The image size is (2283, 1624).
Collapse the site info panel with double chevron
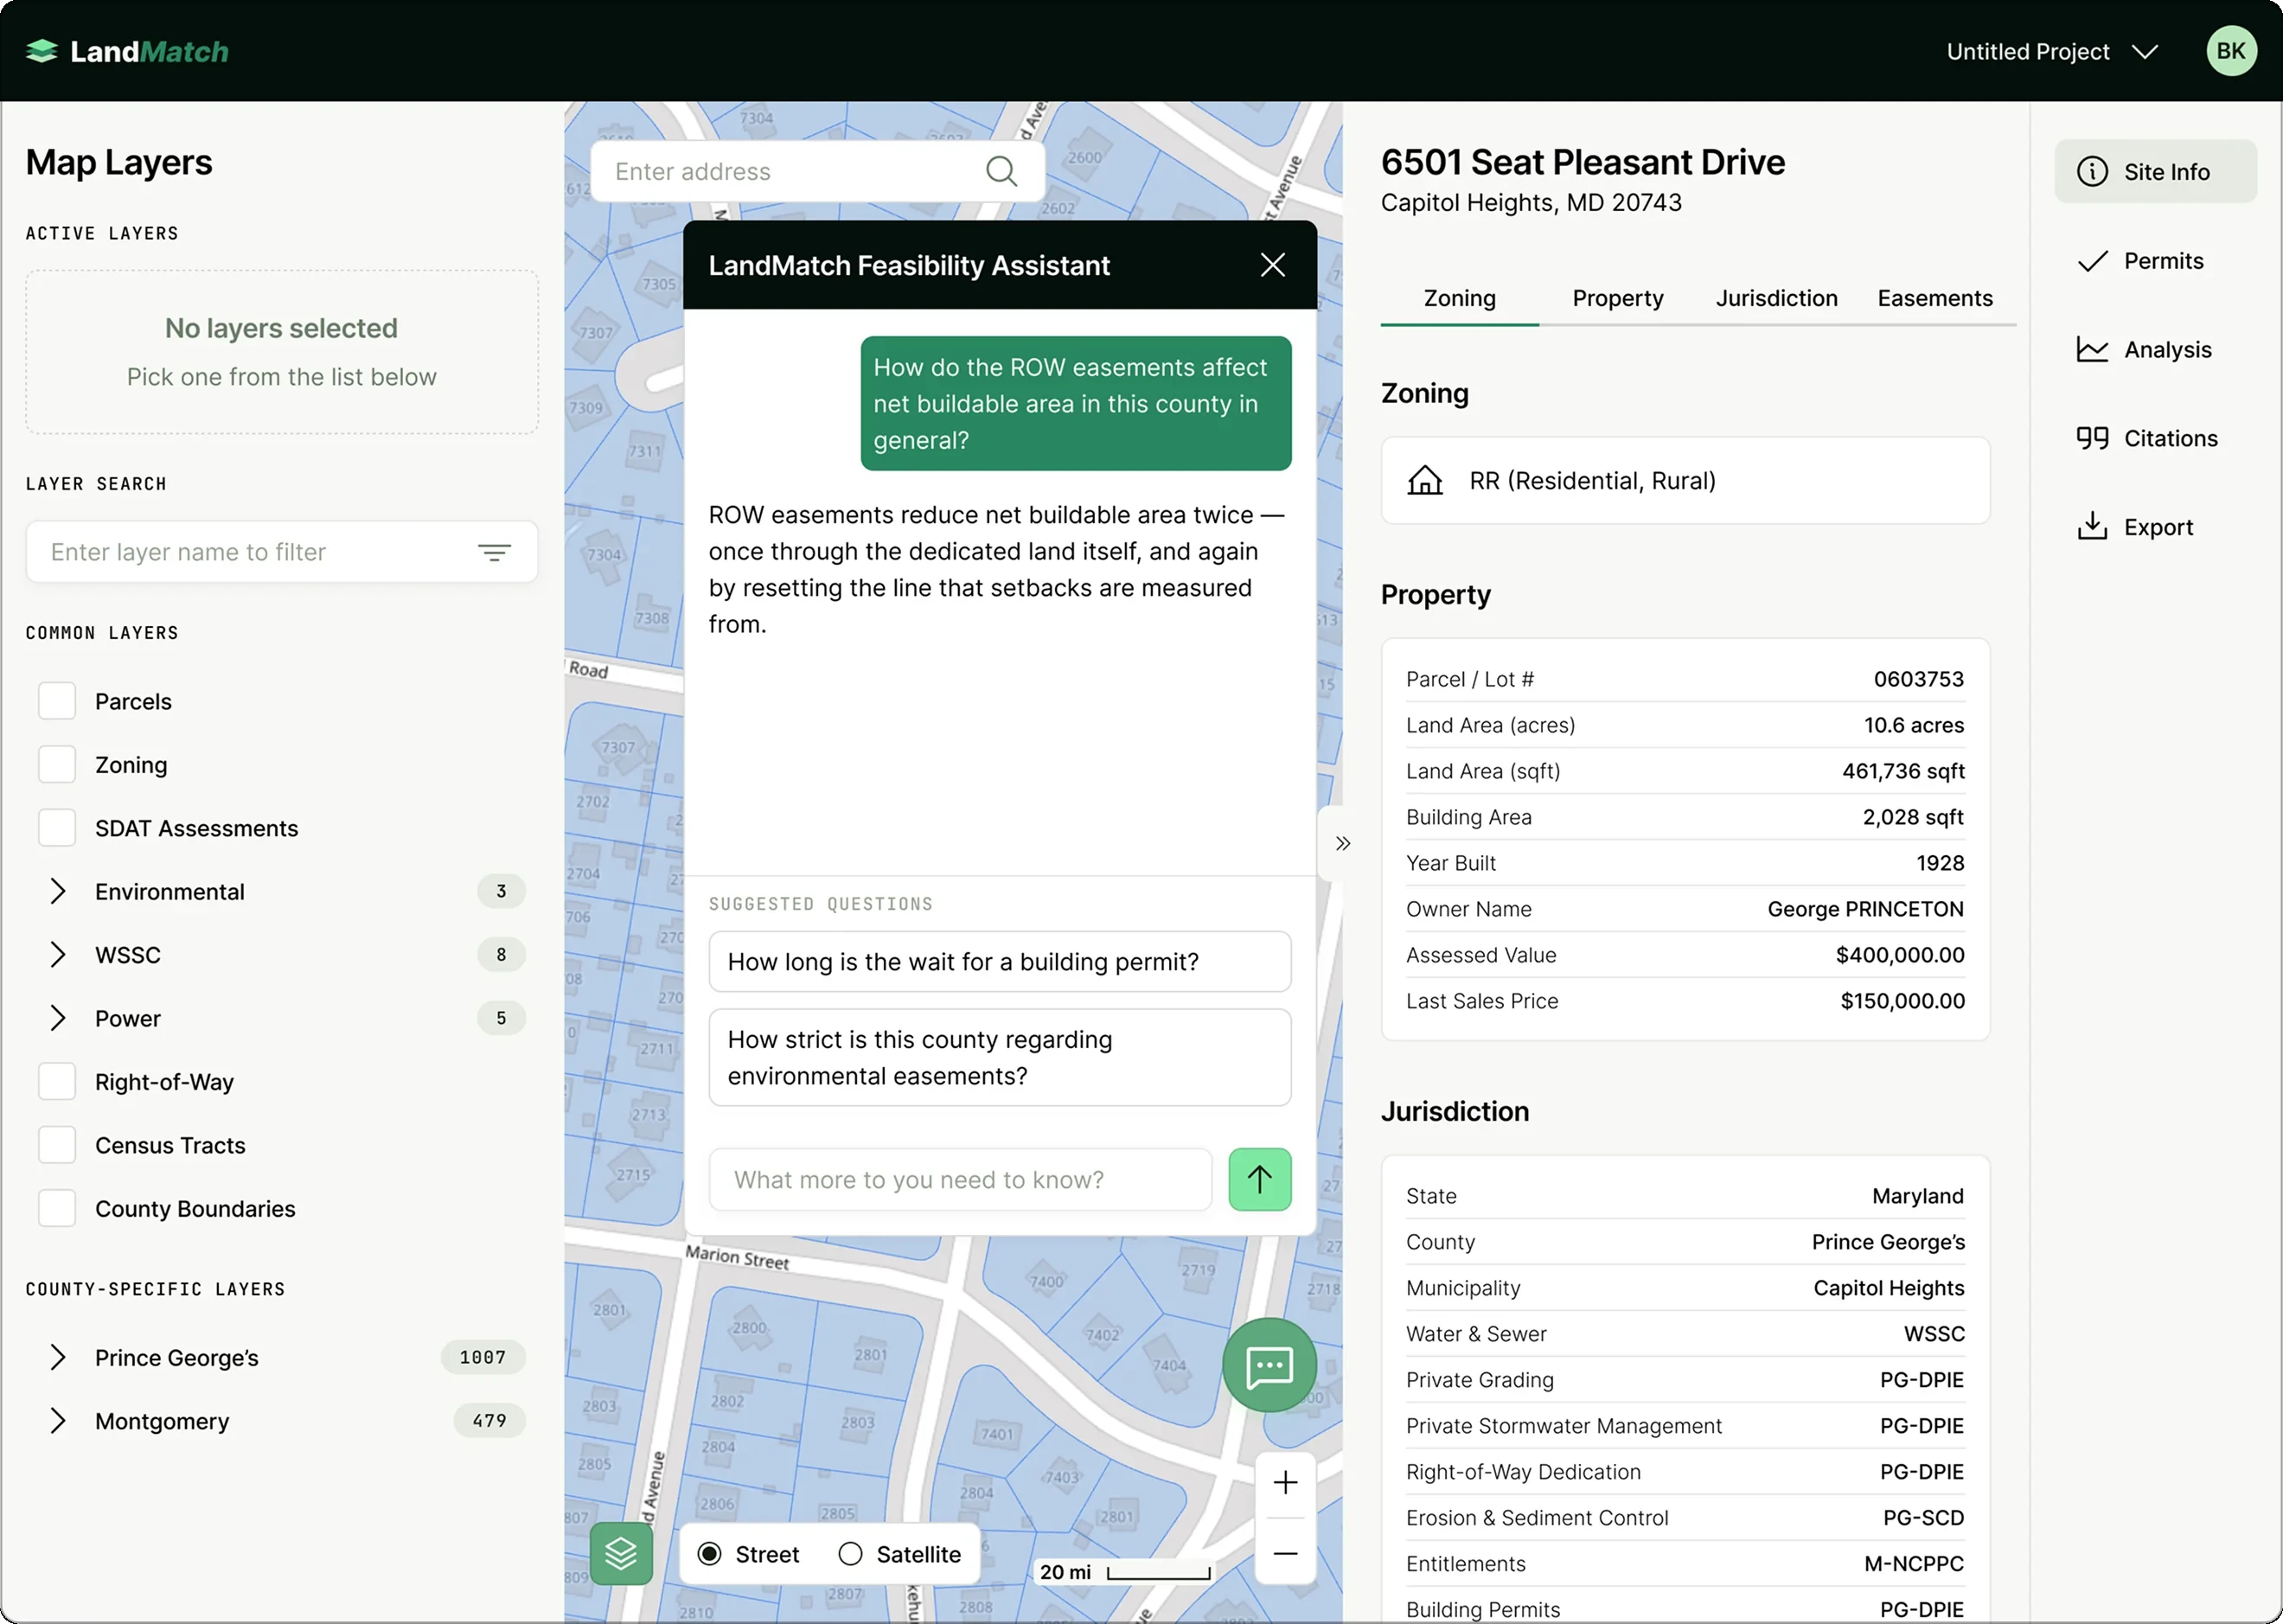[1342, 843]
